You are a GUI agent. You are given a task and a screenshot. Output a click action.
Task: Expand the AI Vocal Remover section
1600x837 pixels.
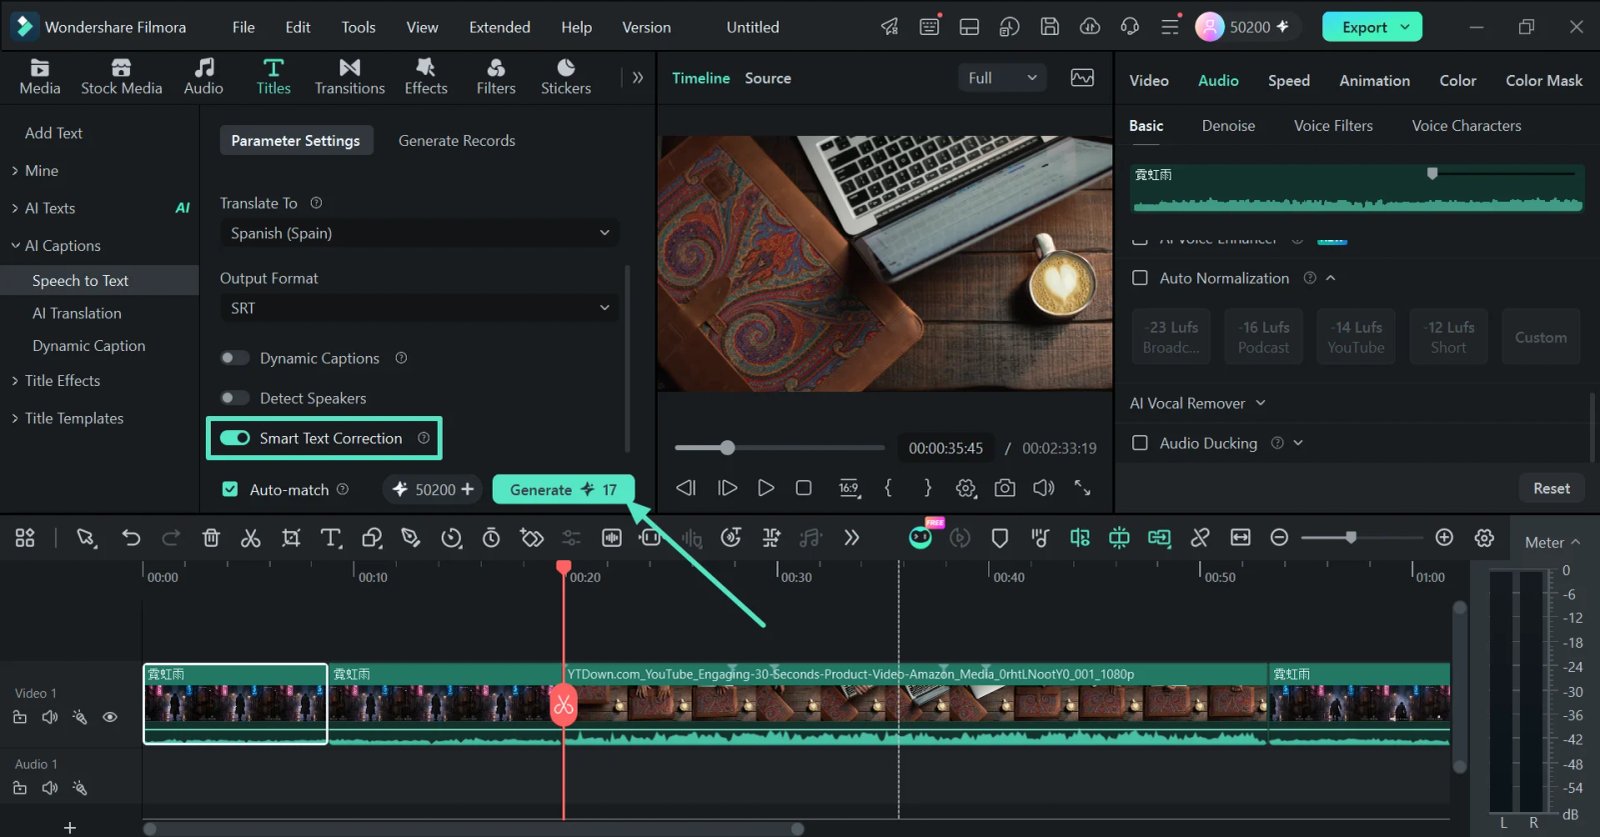coord(1197,403)
